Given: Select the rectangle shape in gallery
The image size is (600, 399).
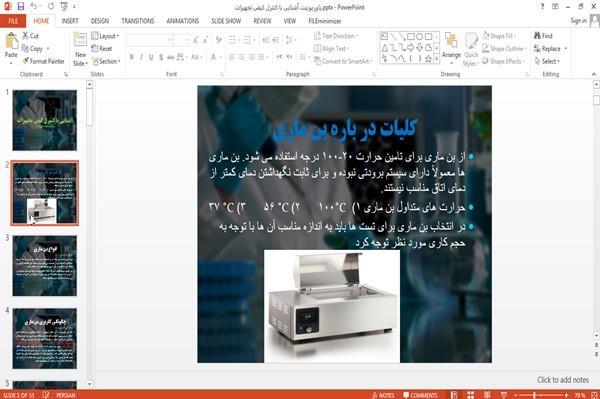Looking at the screenshot, I should pos(411,37).
